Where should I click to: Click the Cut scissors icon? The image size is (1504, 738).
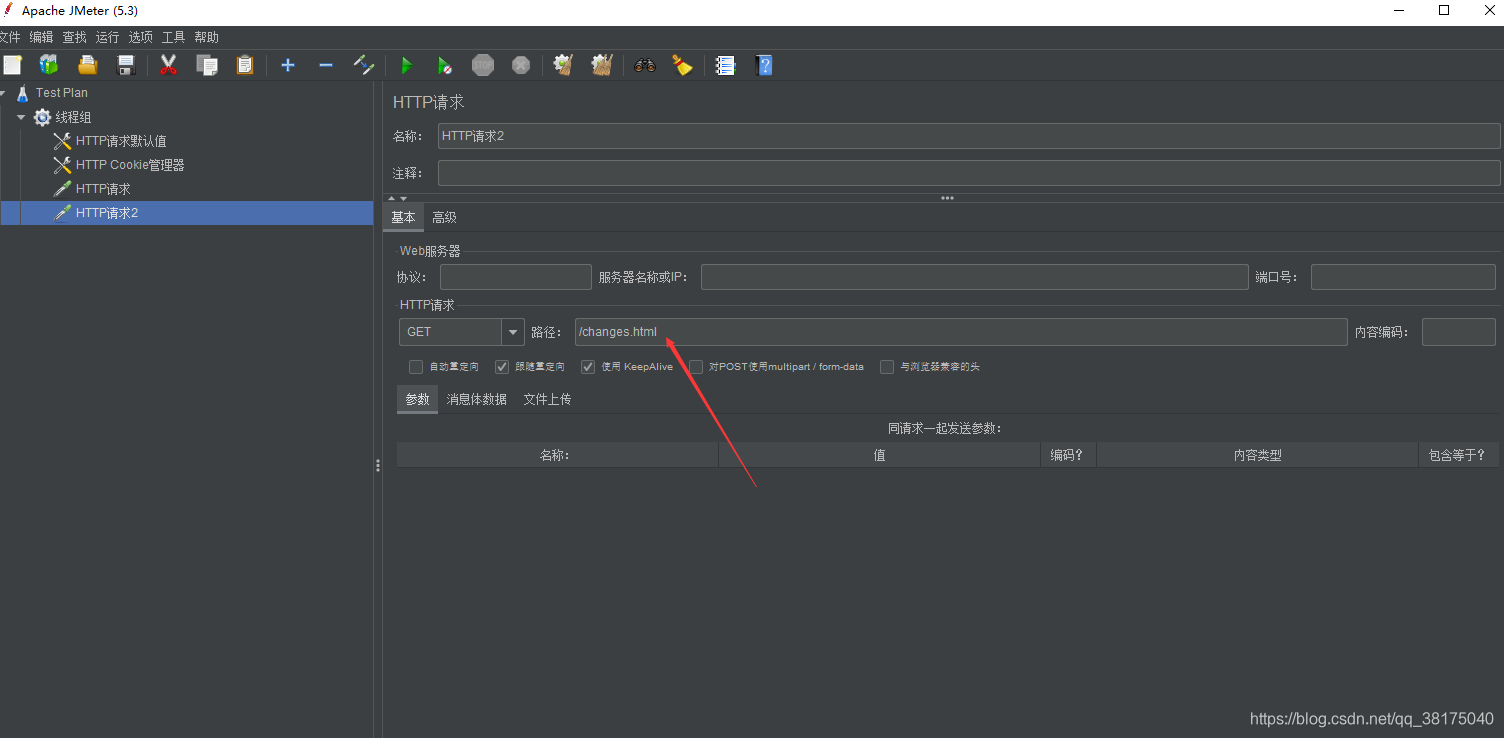pyautogui.click(x=168, y=65)
